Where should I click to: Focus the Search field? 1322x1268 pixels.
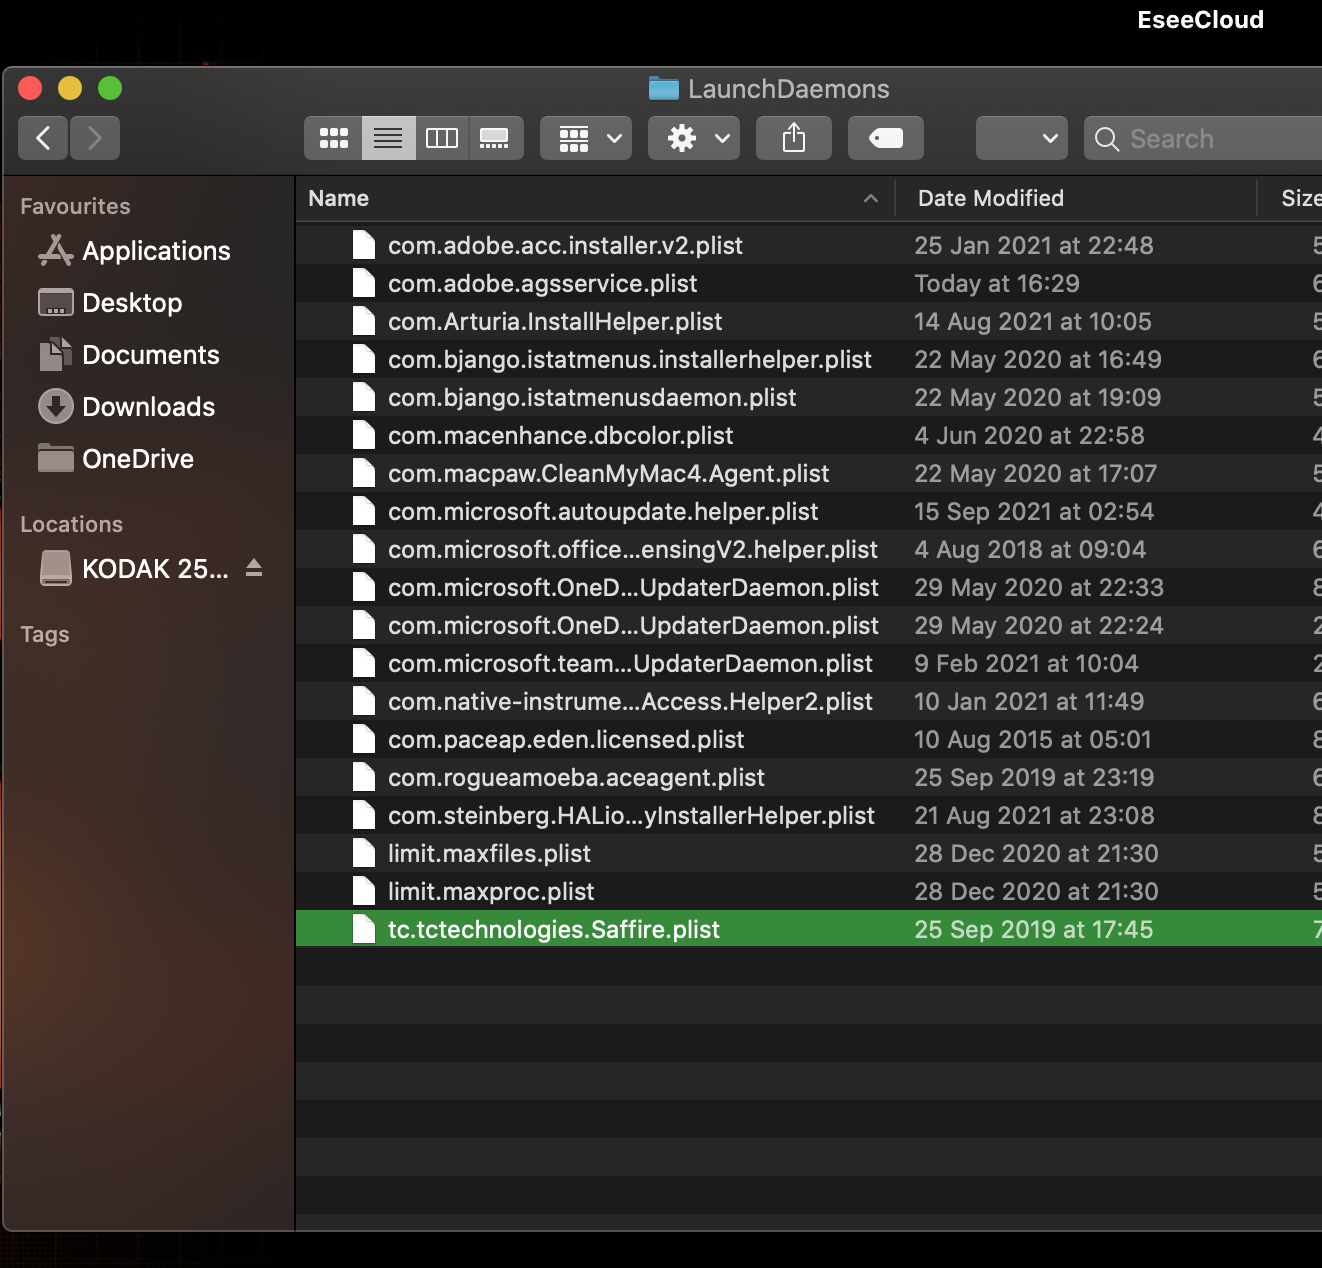point(1203,138)
